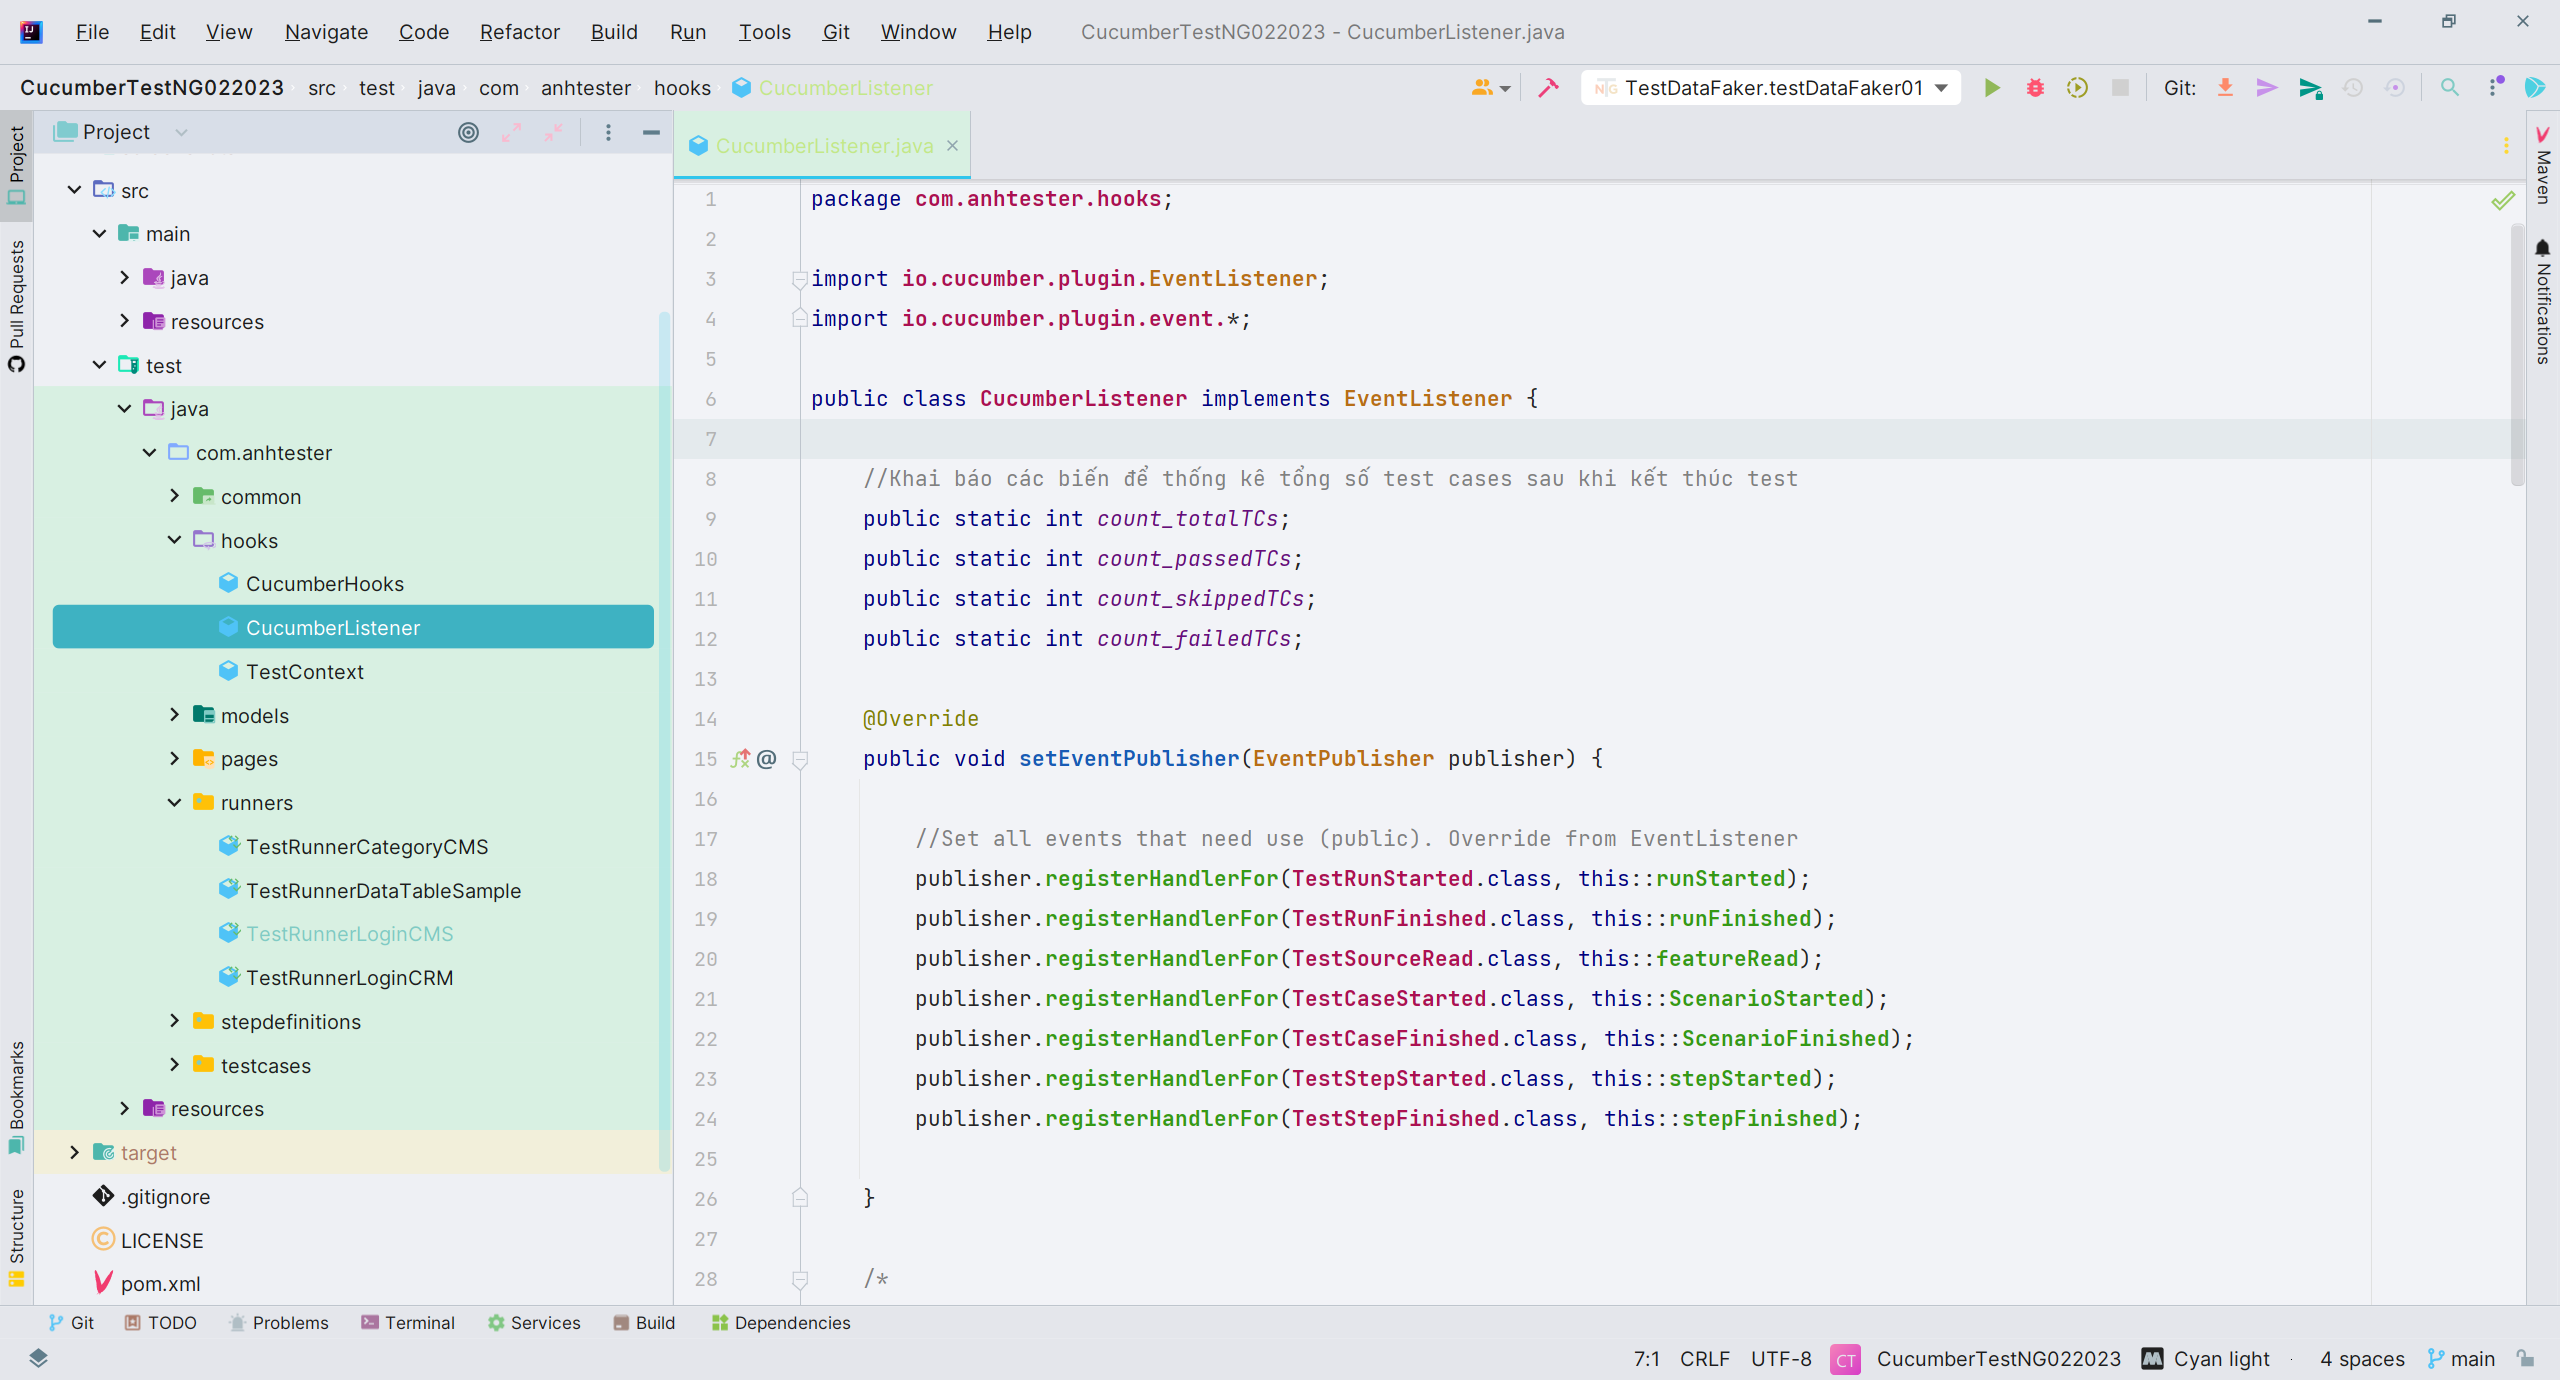Click the editor vertical scrollbar
The height and width of the screenshot is (1380, 2560).
click(x=2516, y=355)
